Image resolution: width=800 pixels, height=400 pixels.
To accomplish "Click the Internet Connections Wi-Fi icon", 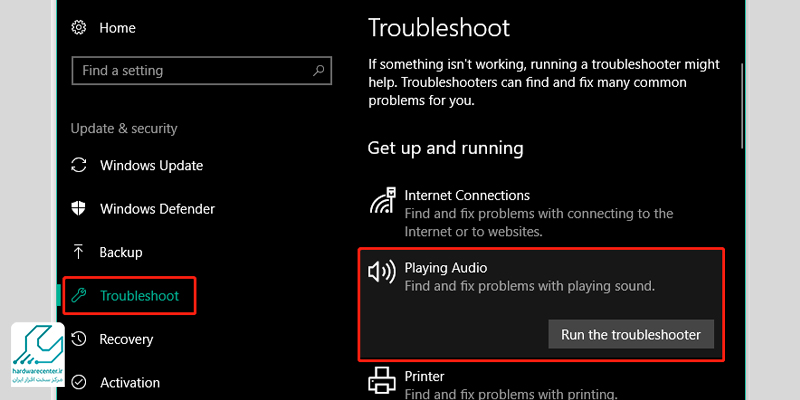I will [x=382, y=203].
